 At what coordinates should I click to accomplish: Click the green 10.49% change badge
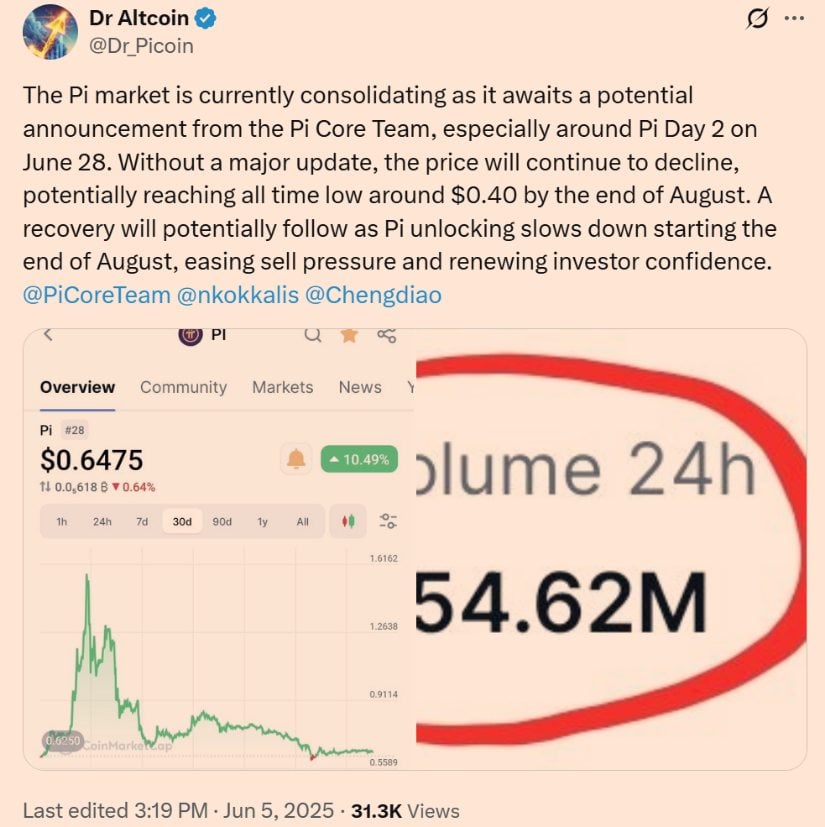pyautogui.click(x=359, y=459)
